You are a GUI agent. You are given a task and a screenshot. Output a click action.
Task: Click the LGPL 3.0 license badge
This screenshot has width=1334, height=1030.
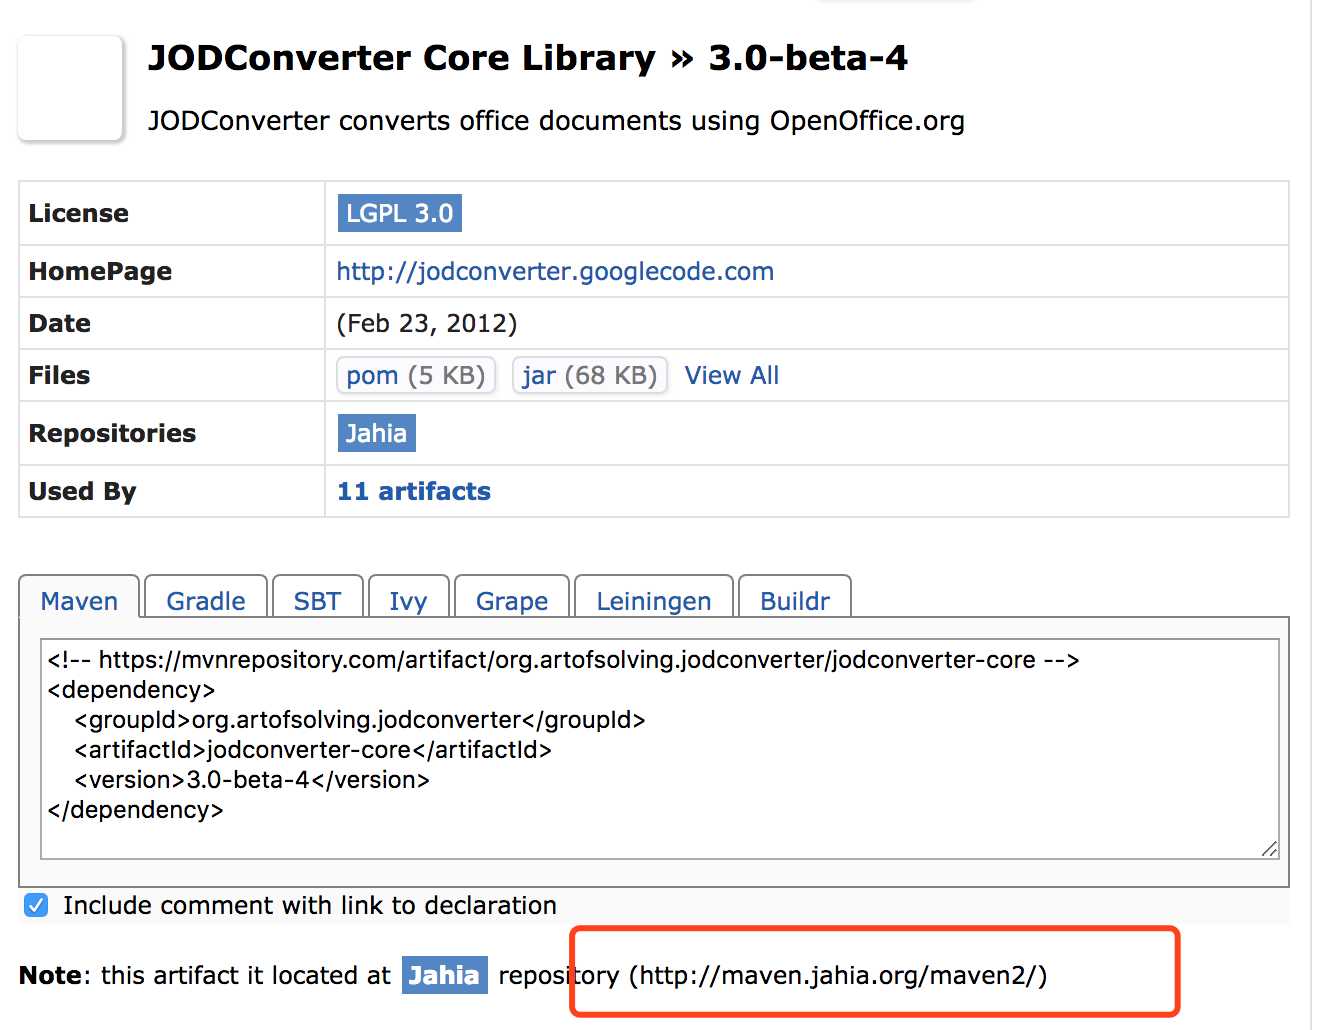(399, 213)
